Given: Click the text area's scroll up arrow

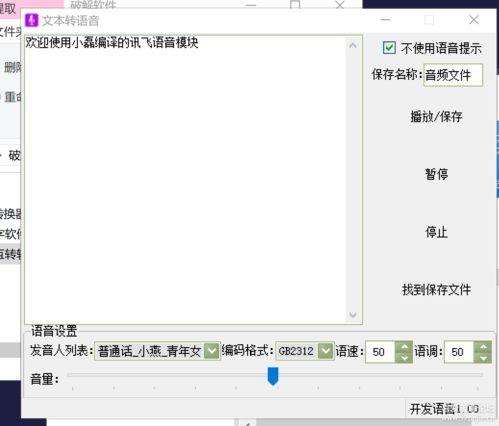Looking at the screenshot, I should tap(353, 45).
